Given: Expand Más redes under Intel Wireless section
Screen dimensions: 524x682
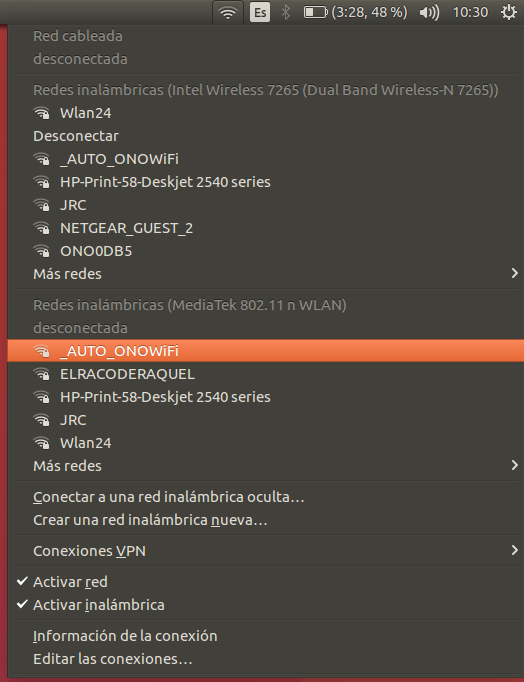Looking at the screenshot, I should pos(265,274).
